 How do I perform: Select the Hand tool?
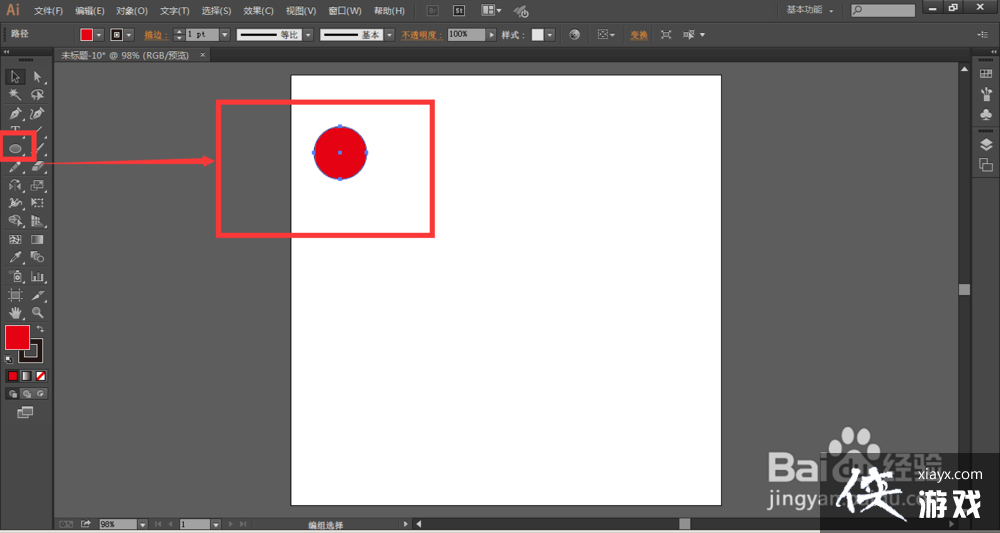click(x=15, y=313)
